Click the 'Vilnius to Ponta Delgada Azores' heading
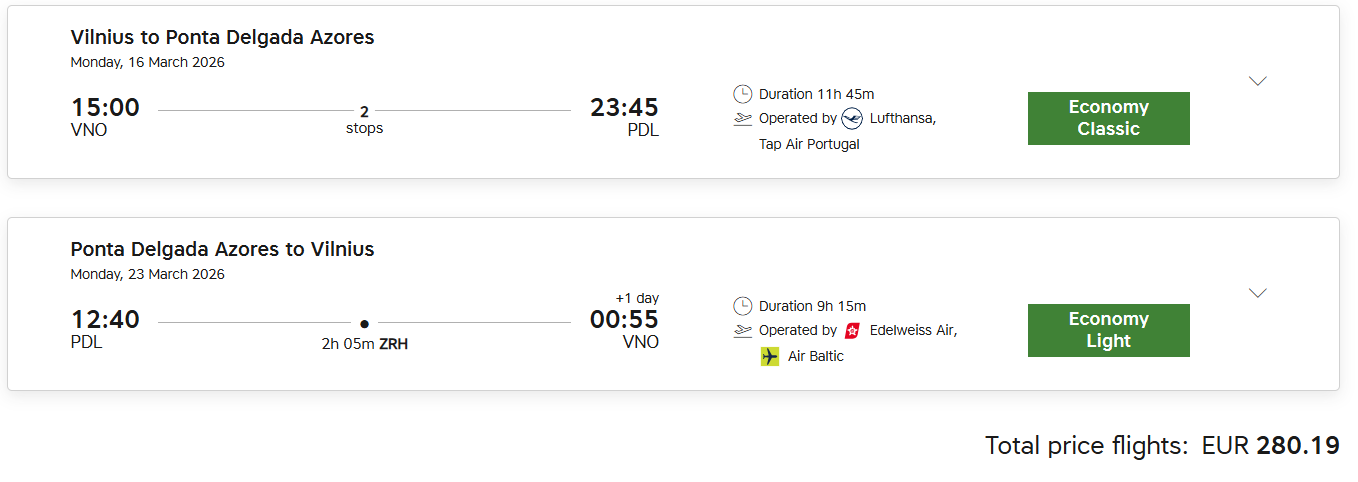The width and height of the screenshot is (1358, 482). point(222,38)
